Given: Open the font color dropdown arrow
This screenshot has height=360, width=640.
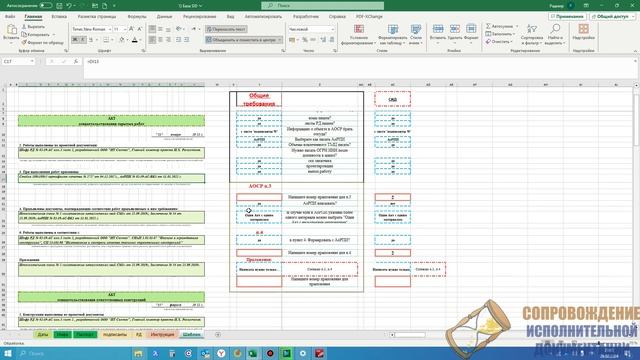Looking at the screenshot, I should click(140, 40).
